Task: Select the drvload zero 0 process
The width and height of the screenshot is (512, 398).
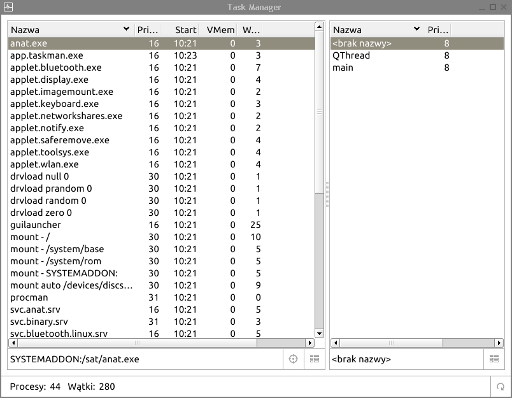Action: pos(161,213)
